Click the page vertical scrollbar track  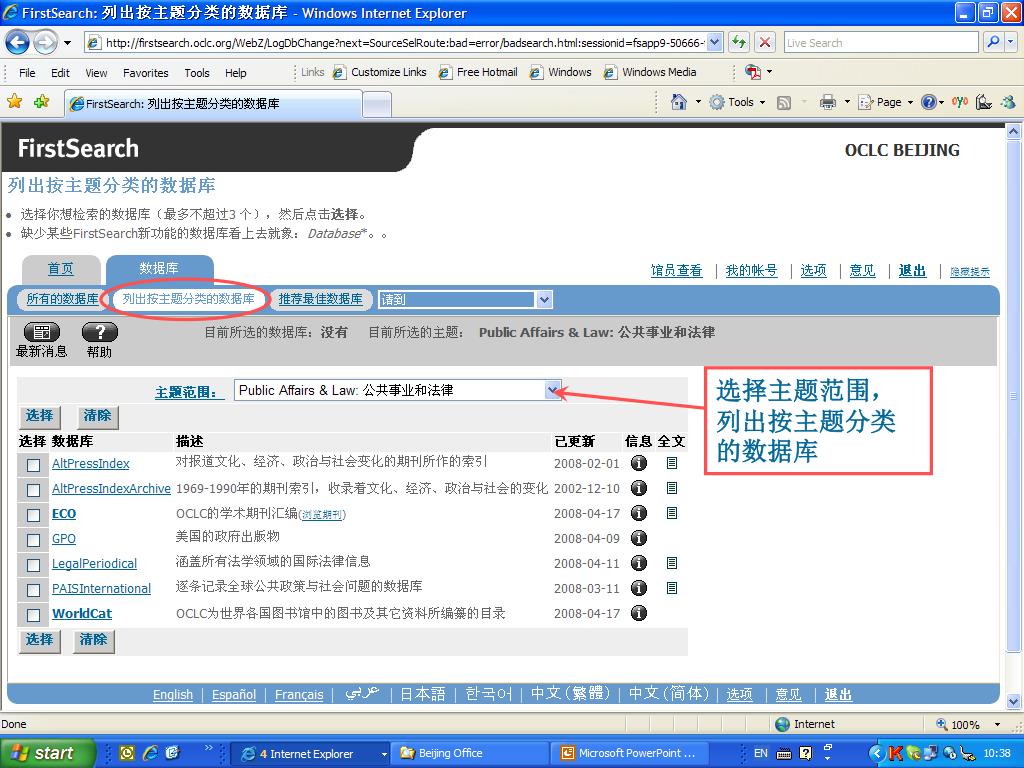pos(1013,418)
